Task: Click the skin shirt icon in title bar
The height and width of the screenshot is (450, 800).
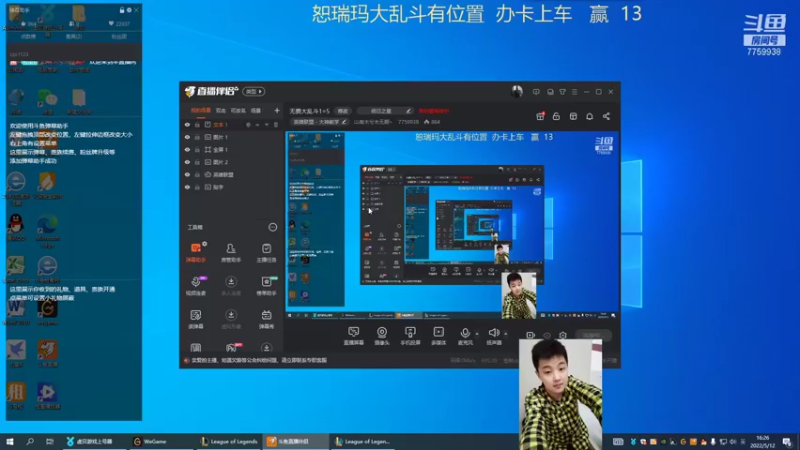Action: (x=562, y=92)
